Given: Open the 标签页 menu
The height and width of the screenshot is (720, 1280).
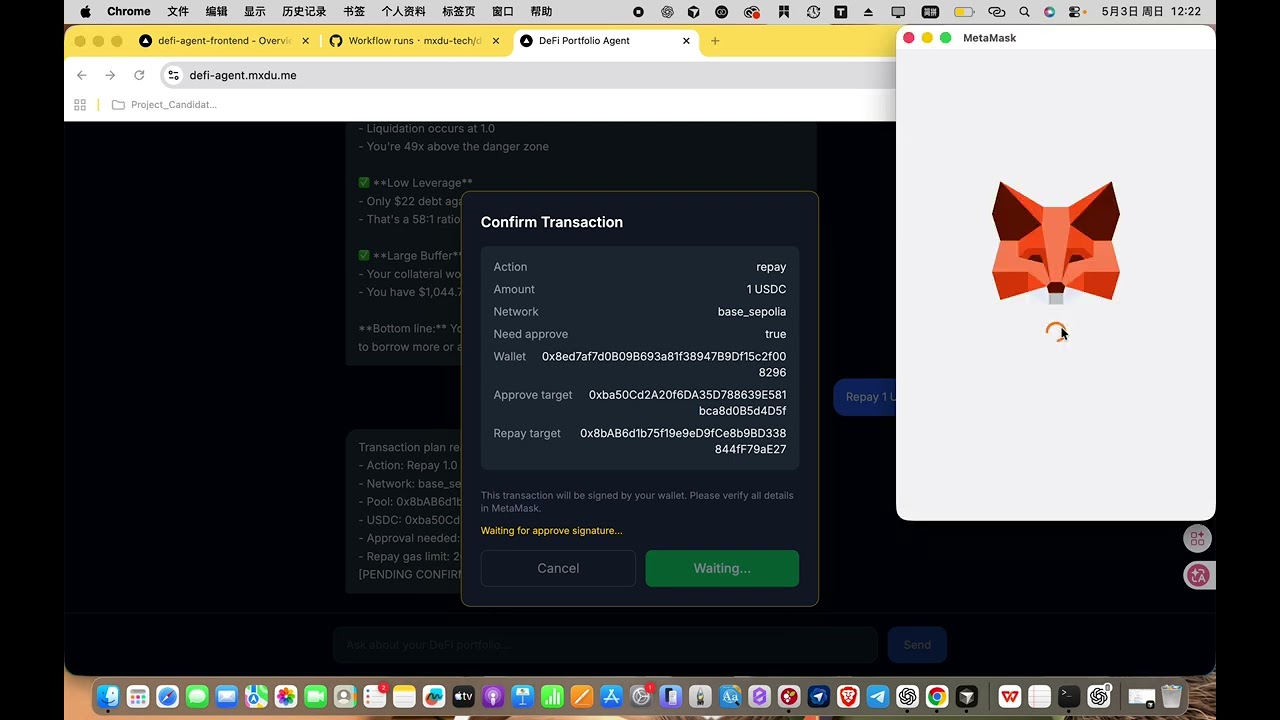Looking at the screenshot, I should pyautogui.click(x=458, y=12).
